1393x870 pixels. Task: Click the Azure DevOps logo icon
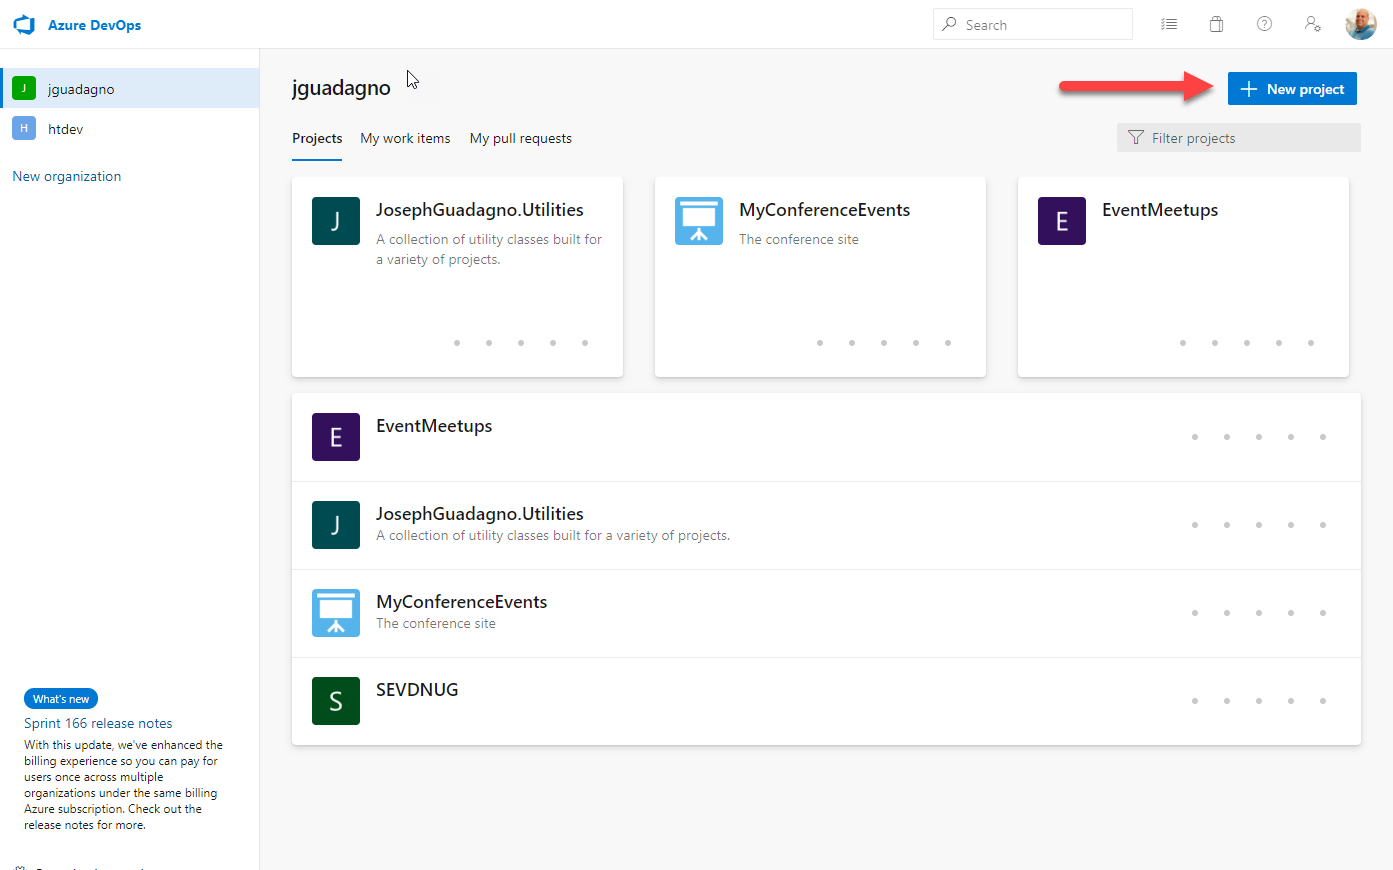point(24,25)
